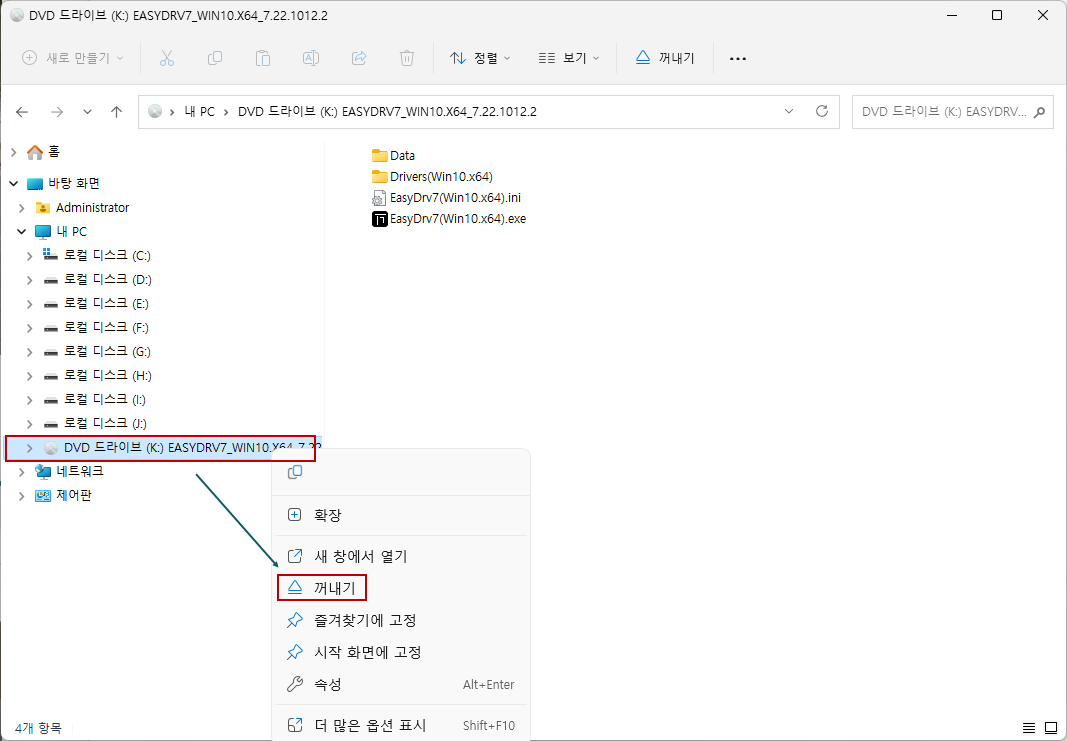The height and width of the screenshot is (741, 1067).
Task: Select 홈 in navigation pane
Action: (x=43, y=152)
